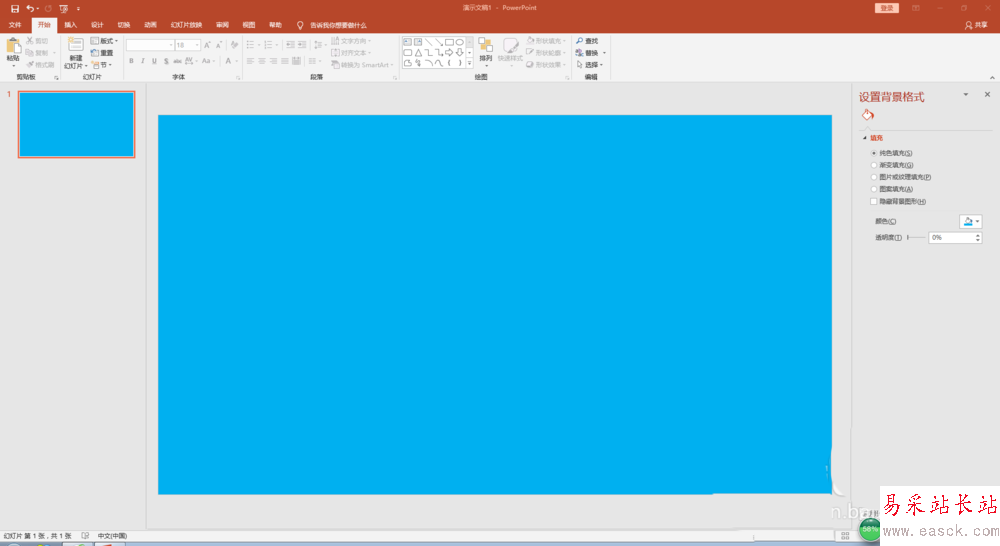Select Picture or texture fill (图片或纹理填充) option
This screenshot has width=1000, height=546.
[874, 177]
